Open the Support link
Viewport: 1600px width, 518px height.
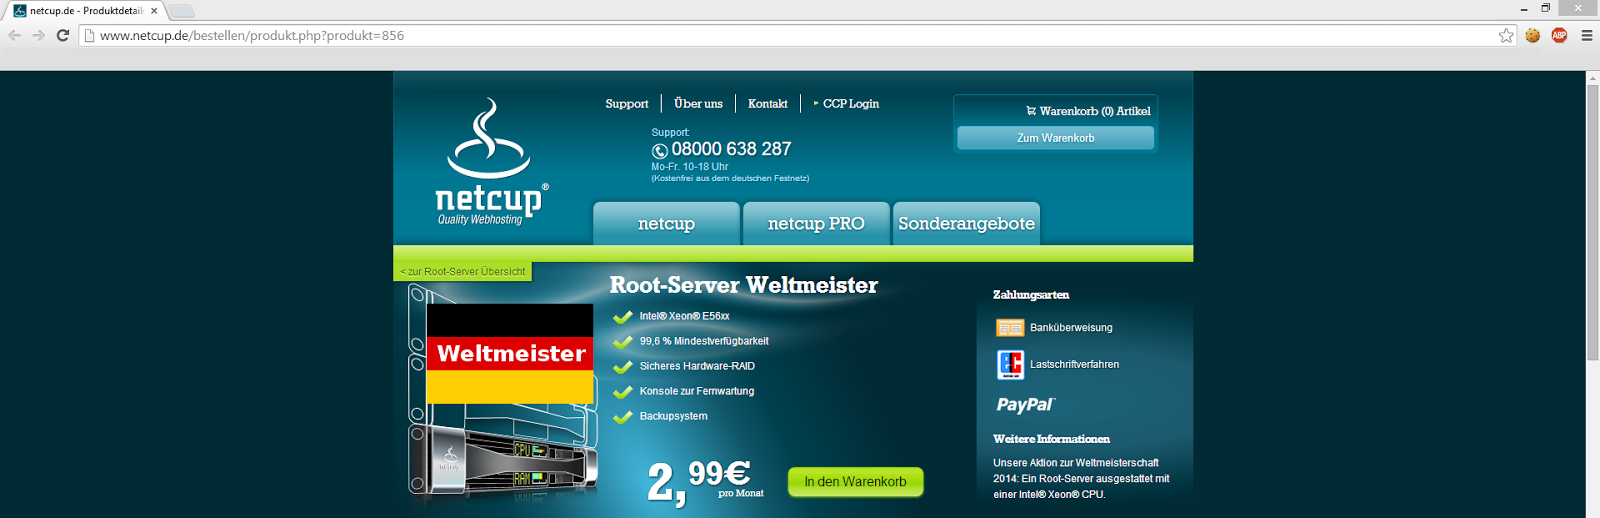[627, 104]
